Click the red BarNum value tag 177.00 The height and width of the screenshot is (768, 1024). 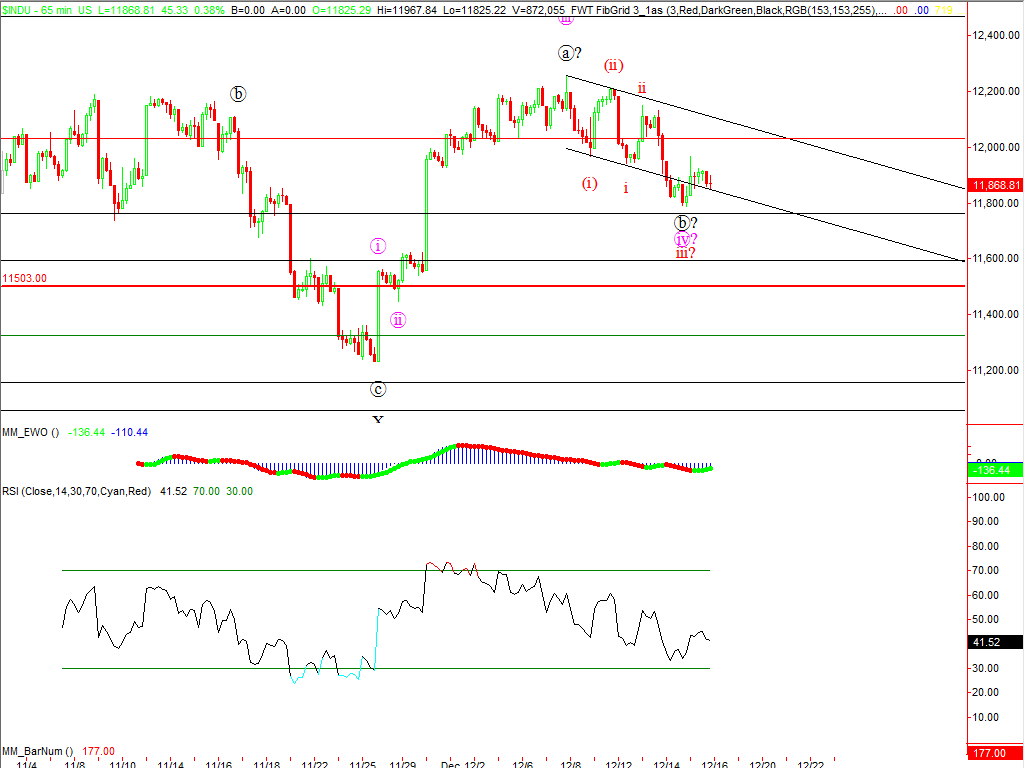point(995,752)
